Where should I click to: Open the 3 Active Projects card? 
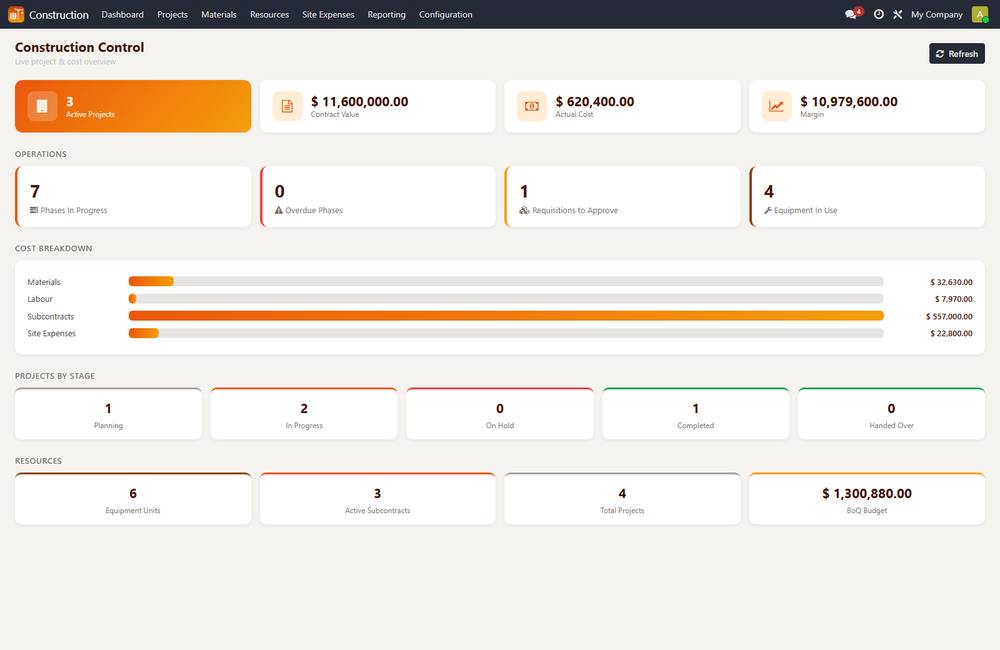133,106
